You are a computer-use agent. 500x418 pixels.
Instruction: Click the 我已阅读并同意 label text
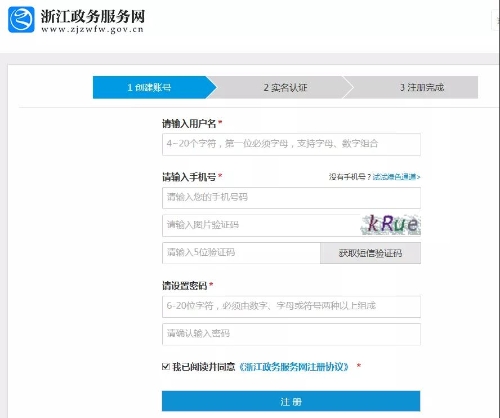point(204,367)
